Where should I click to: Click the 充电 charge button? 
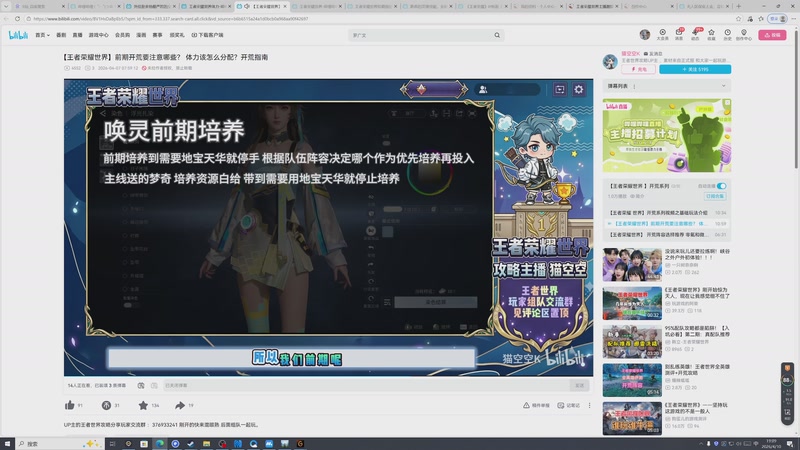click(x=638, y=69)
